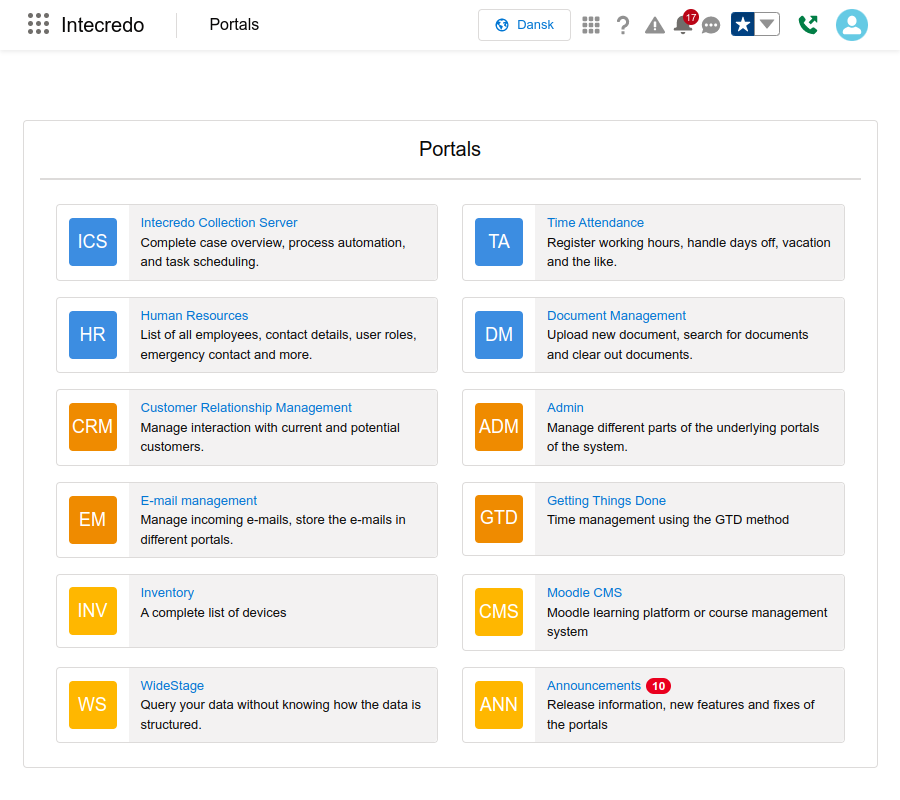
Task: Click the Announcements red 10 badge
Action: pyautogui.click(x=658, y=686)
